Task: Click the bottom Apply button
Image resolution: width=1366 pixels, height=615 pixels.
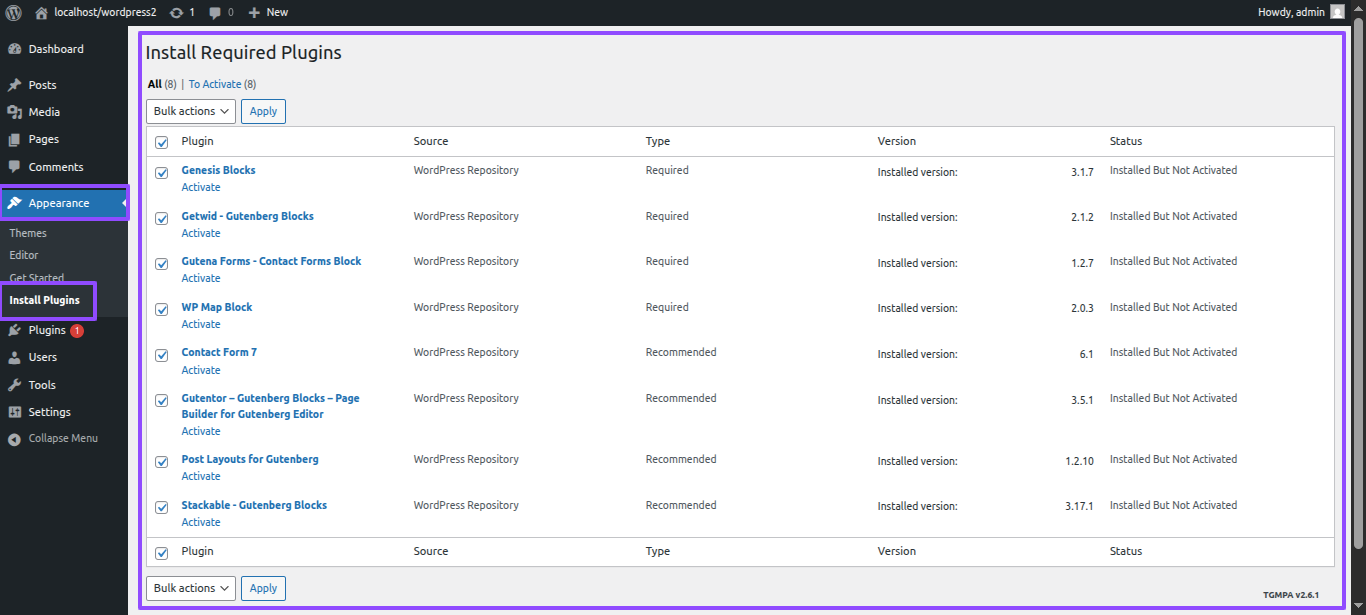Action: [x=263, y=588]
